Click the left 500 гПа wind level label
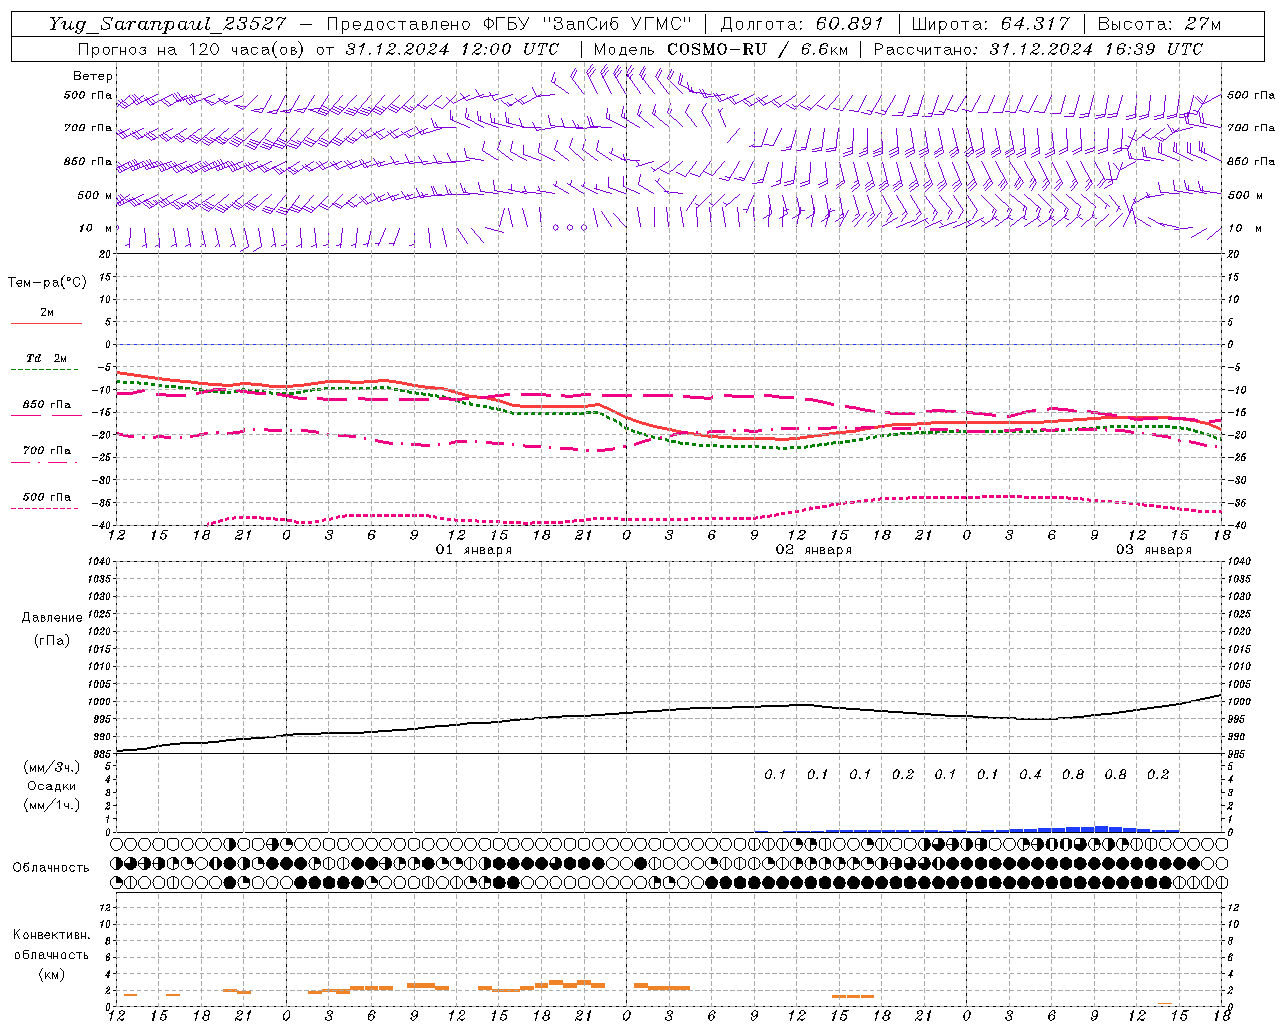The height and width of the screenshot is (1024, 1280). click(x=88, y=95)
